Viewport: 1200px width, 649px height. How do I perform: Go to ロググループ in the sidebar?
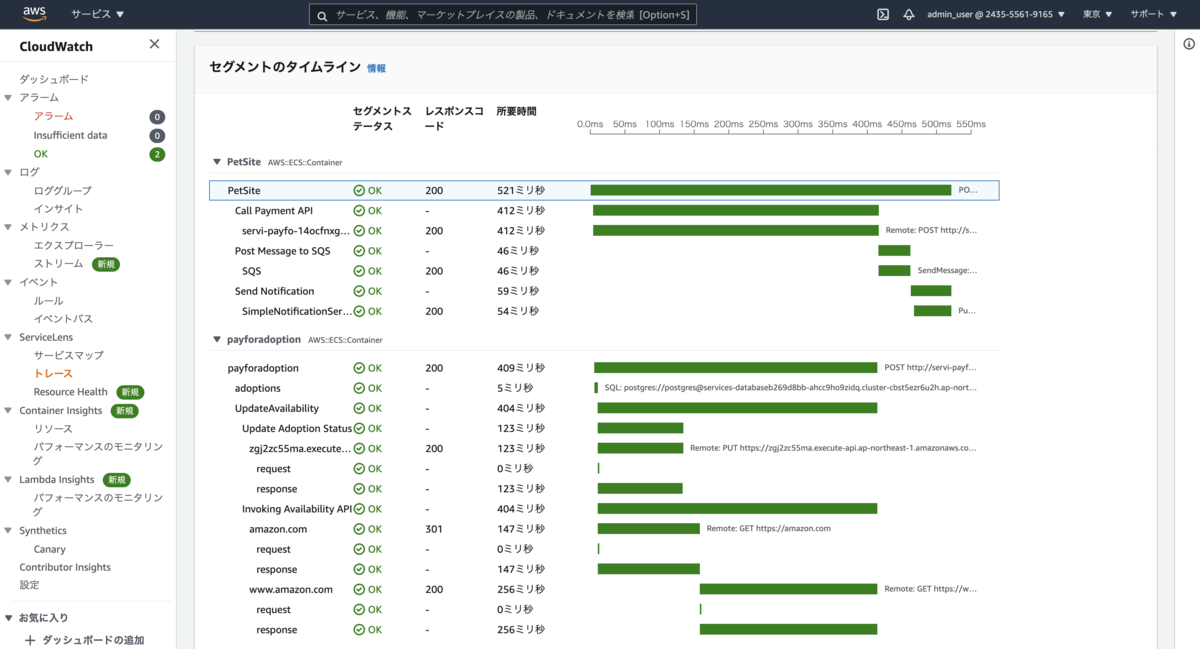62,190
